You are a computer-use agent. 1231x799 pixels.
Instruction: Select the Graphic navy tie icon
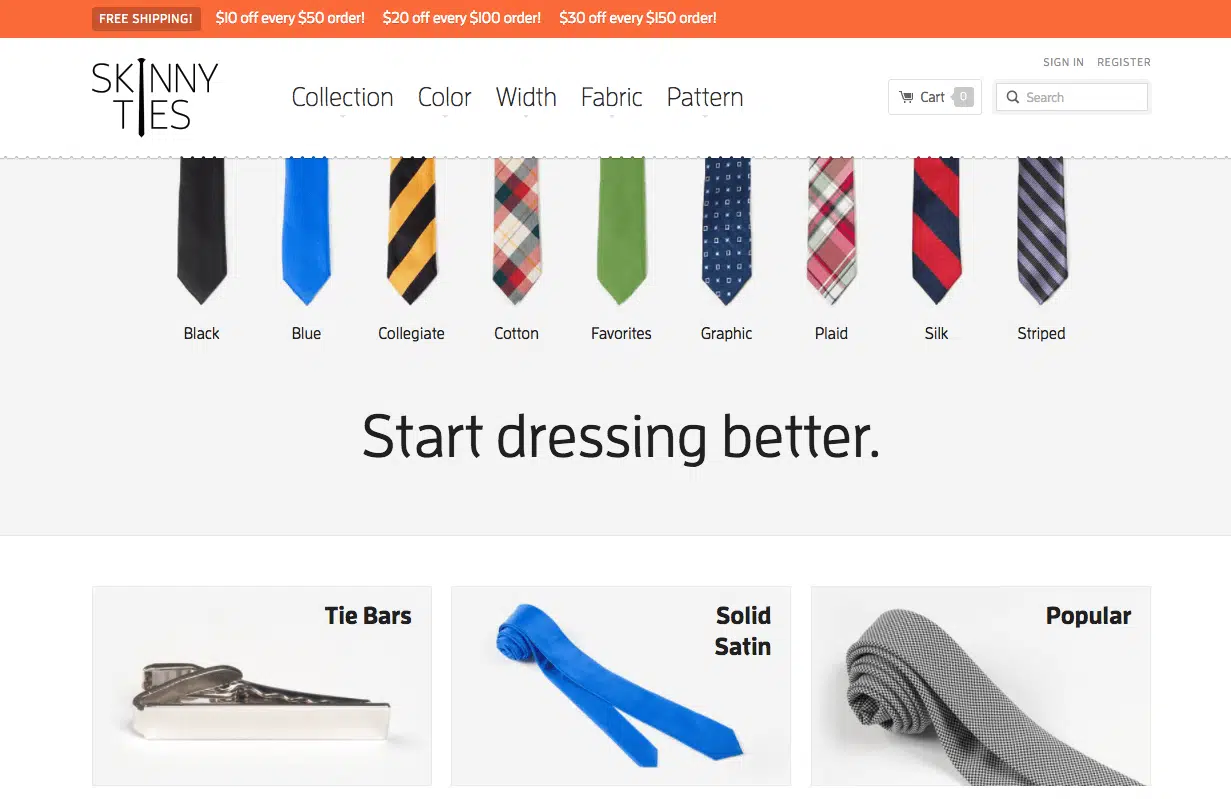726,231
